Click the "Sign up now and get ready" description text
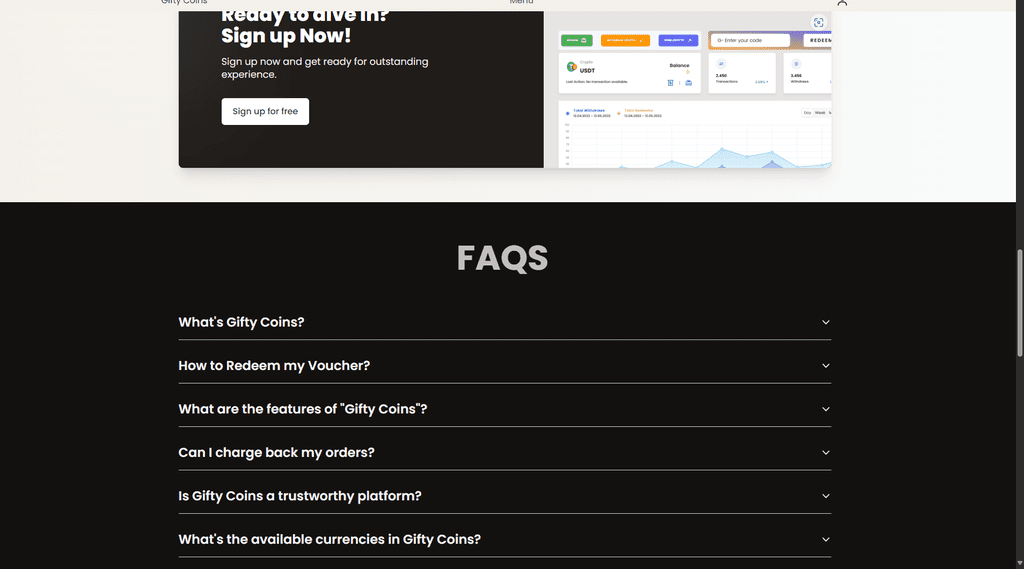This screenshot has height=569, width=1024. [x=325, y=68]
